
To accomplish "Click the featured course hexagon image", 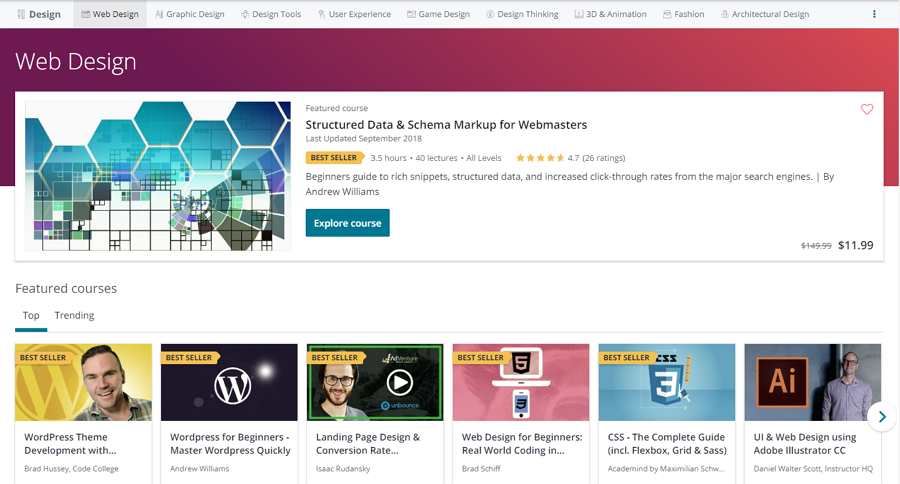I will (x=158, y=176).
